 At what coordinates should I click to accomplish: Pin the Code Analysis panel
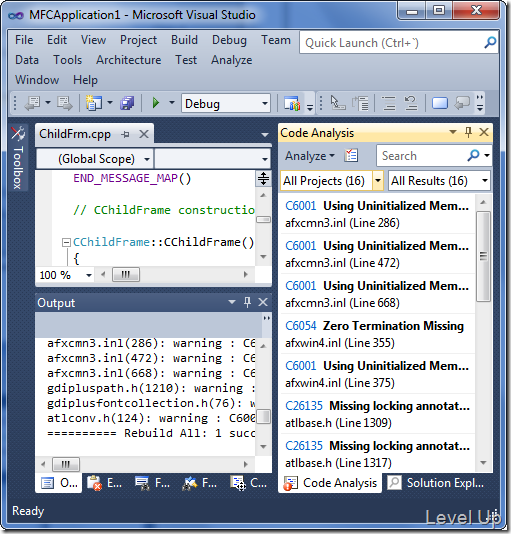[x=468, y=132]
